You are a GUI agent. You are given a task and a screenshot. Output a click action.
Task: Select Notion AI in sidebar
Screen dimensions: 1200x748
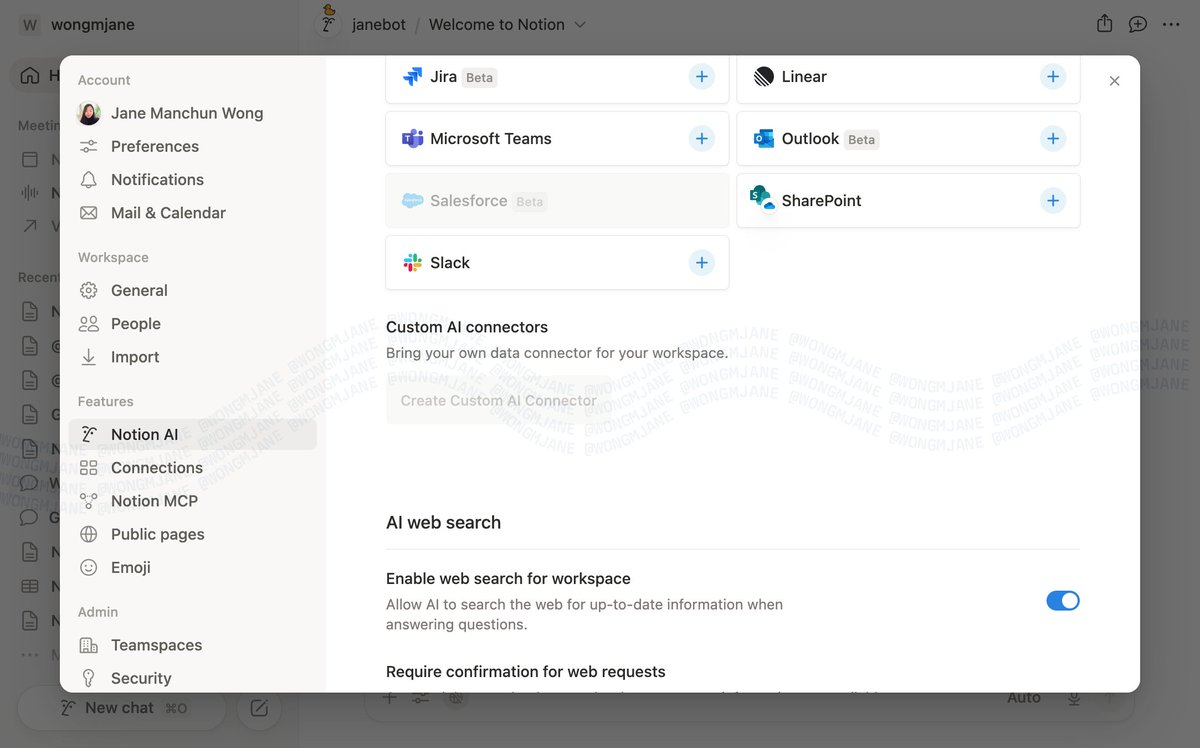(x=192, y=434)
